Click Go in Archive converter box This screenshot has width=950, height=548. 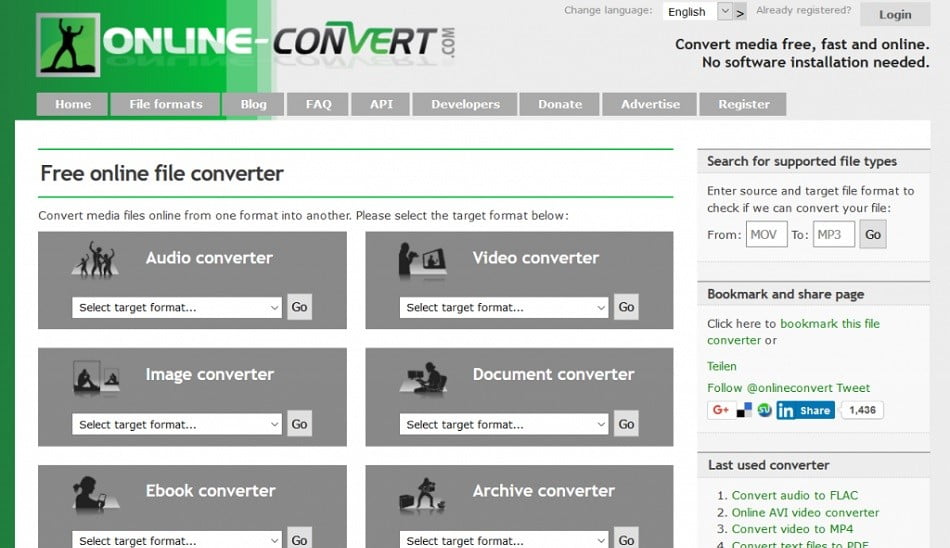[x=626, y=539]
